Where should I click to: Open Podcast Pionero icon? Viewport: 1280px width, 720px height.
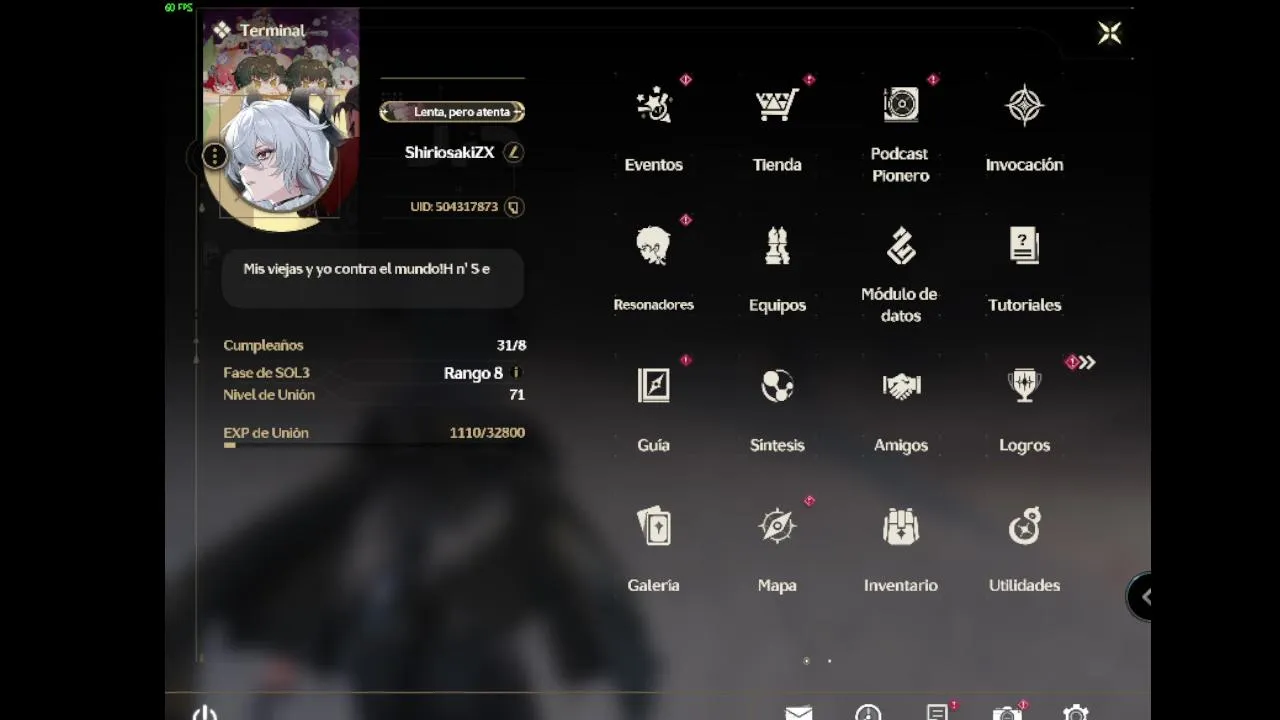901,104
